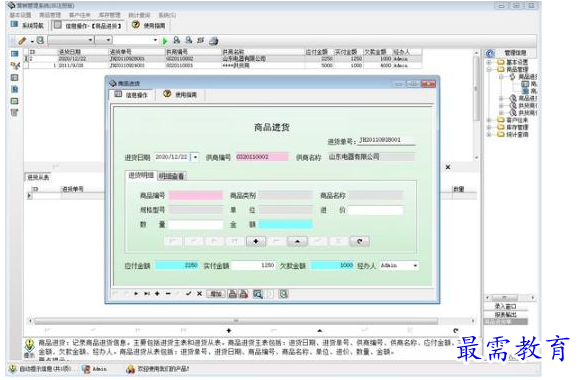Click the plus insert icon in dialog bottom toolbar
Viewport: 578px width, 380px height.
tap(157, 294)
